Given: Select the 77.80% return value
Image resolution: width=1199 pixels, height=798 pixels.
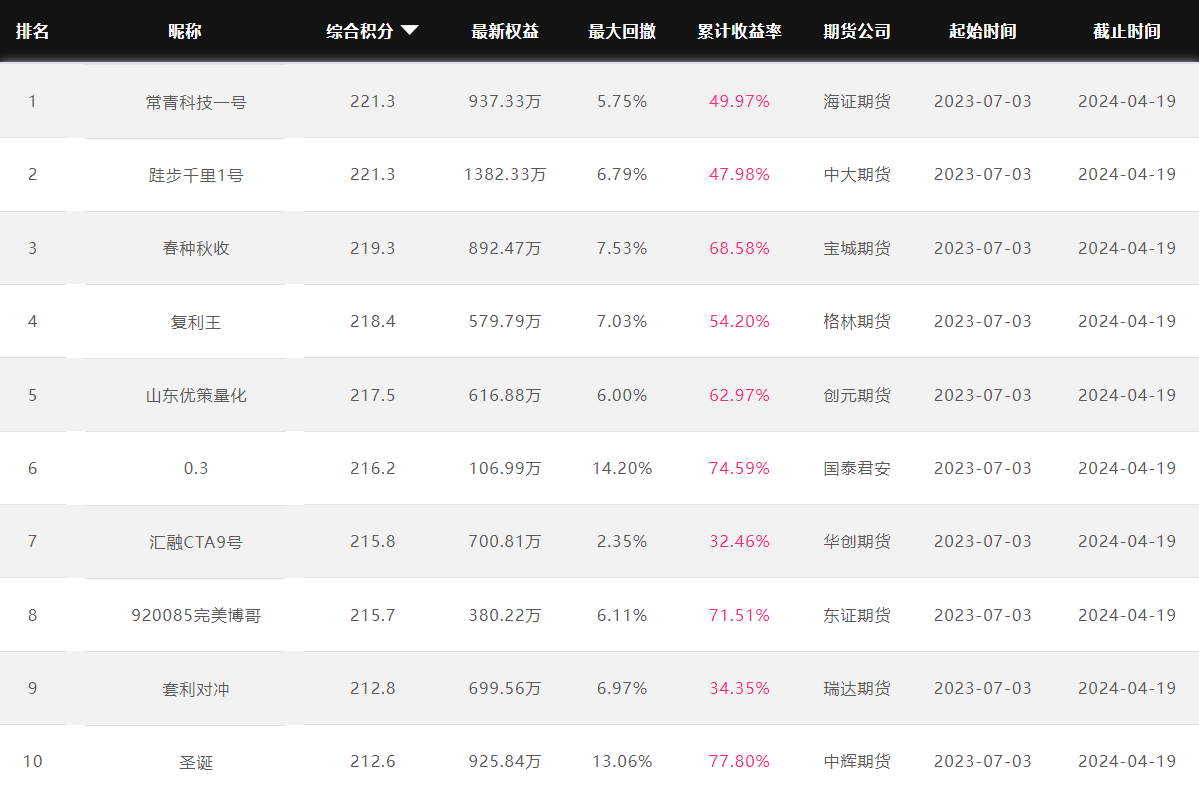Looking at the screenshot, I should pyautogui.click(x=739, y=761).
